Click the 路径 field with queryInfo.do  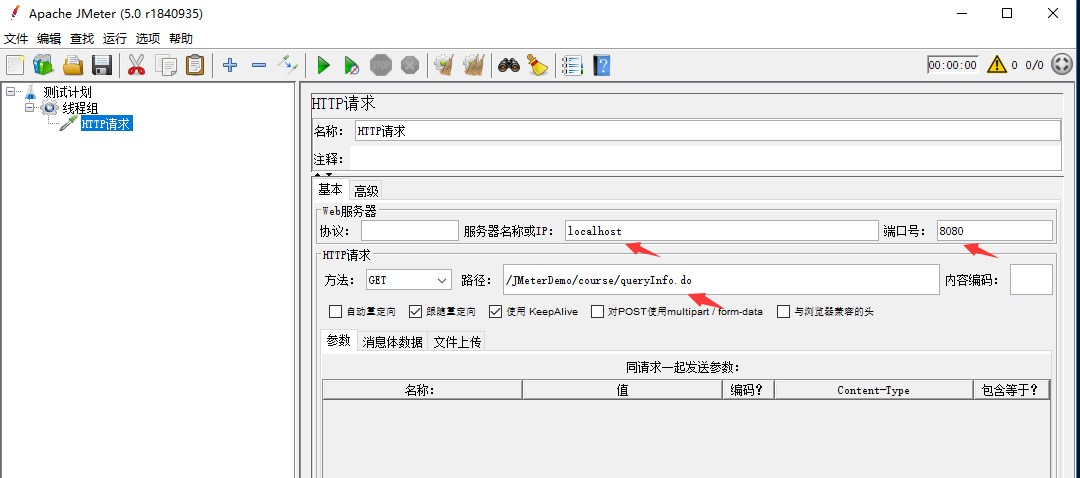click(720, 280)
